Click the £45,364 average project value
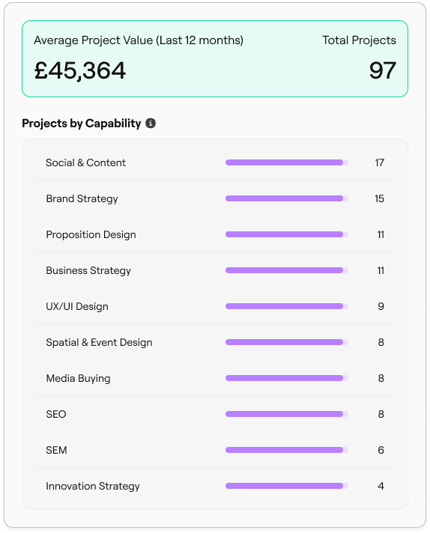Image resolution: width=430 pixels, height=533 pixels. (x=80, y=71)
